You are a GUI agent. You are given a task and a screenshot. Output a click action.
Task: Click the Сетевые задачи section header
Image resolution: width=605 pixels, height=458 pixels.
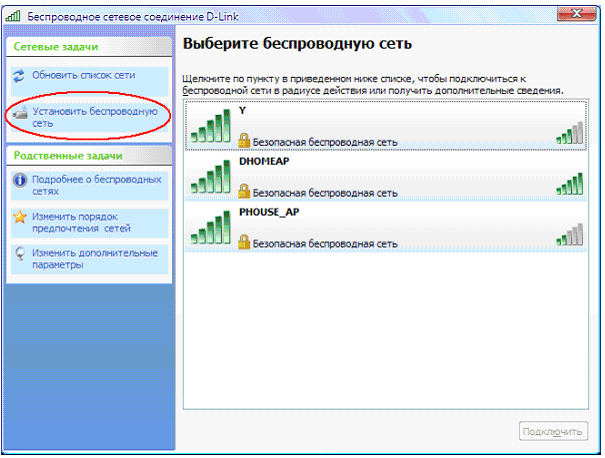[x=89, y=47]
